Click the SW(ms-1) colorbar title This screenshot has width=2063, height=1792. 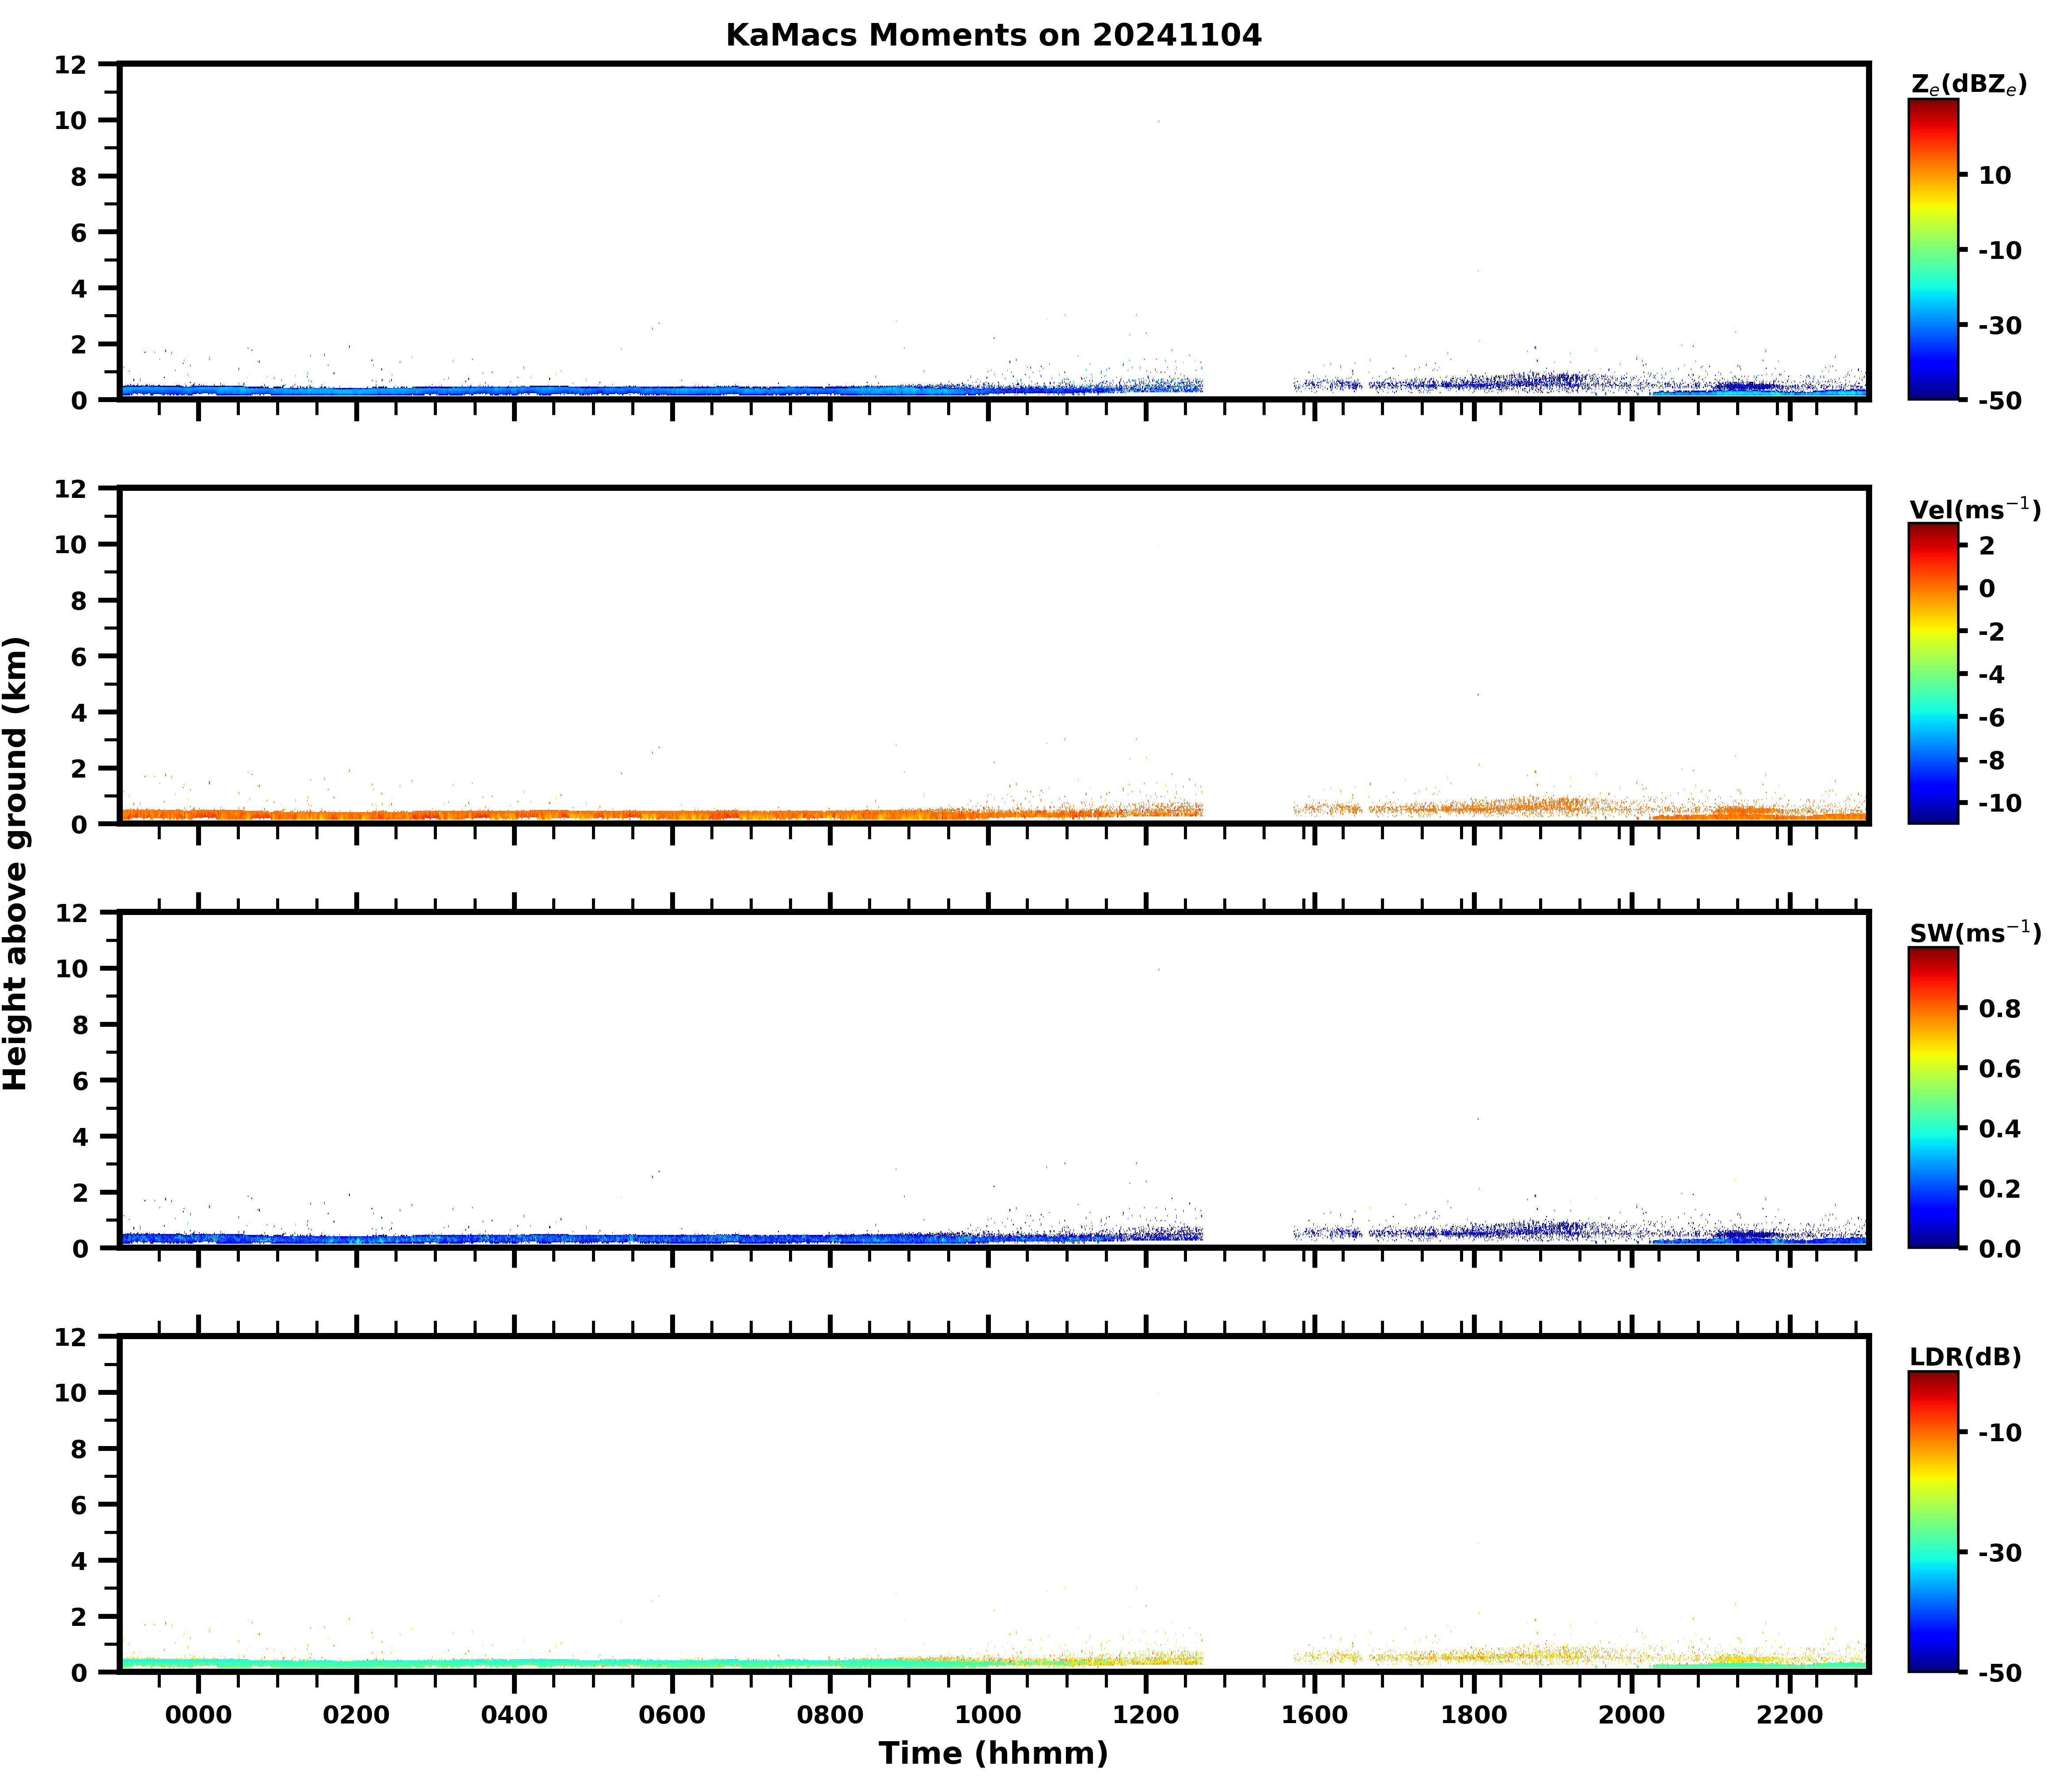tap(1975, 933)
